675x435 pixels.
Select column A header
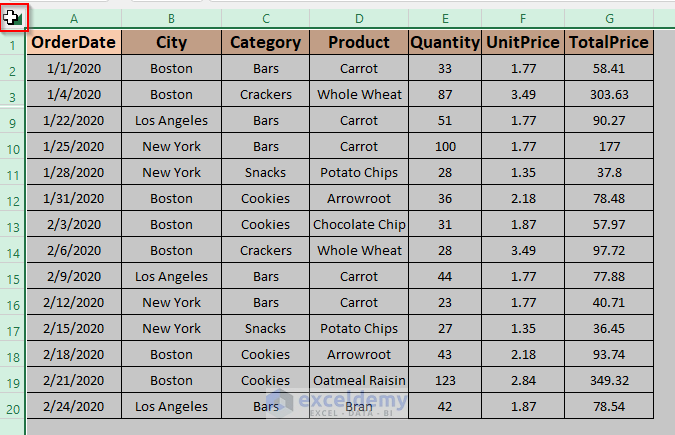[x=74, y=18]
